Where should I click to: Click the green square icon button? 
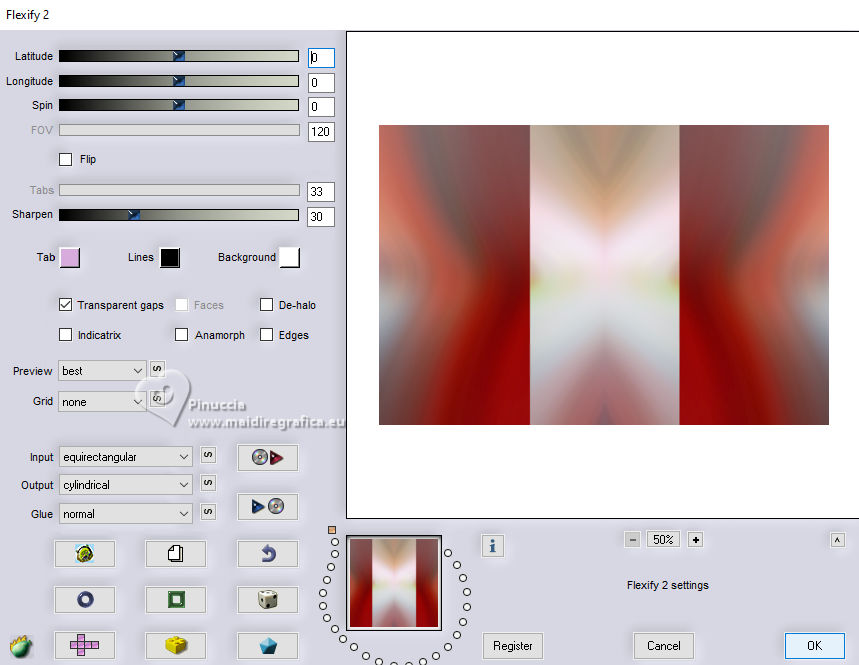[175, 599]
